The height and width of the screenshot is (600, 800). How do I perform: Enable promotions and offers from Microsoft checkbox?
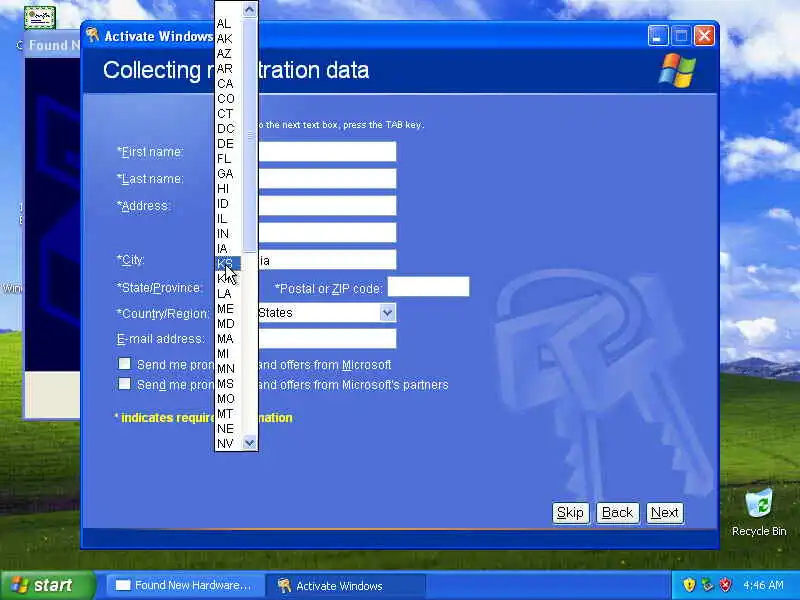click(x=124, y=363)
